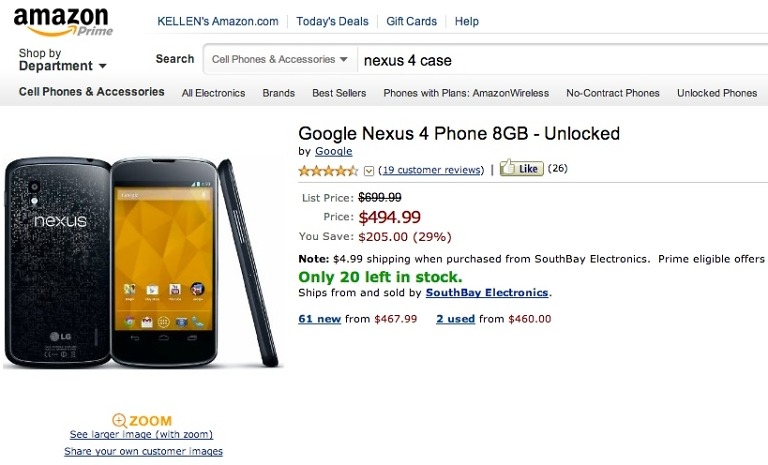Select the Best Sellers tab
Viewport: 768px width, 465px height.
339,93
